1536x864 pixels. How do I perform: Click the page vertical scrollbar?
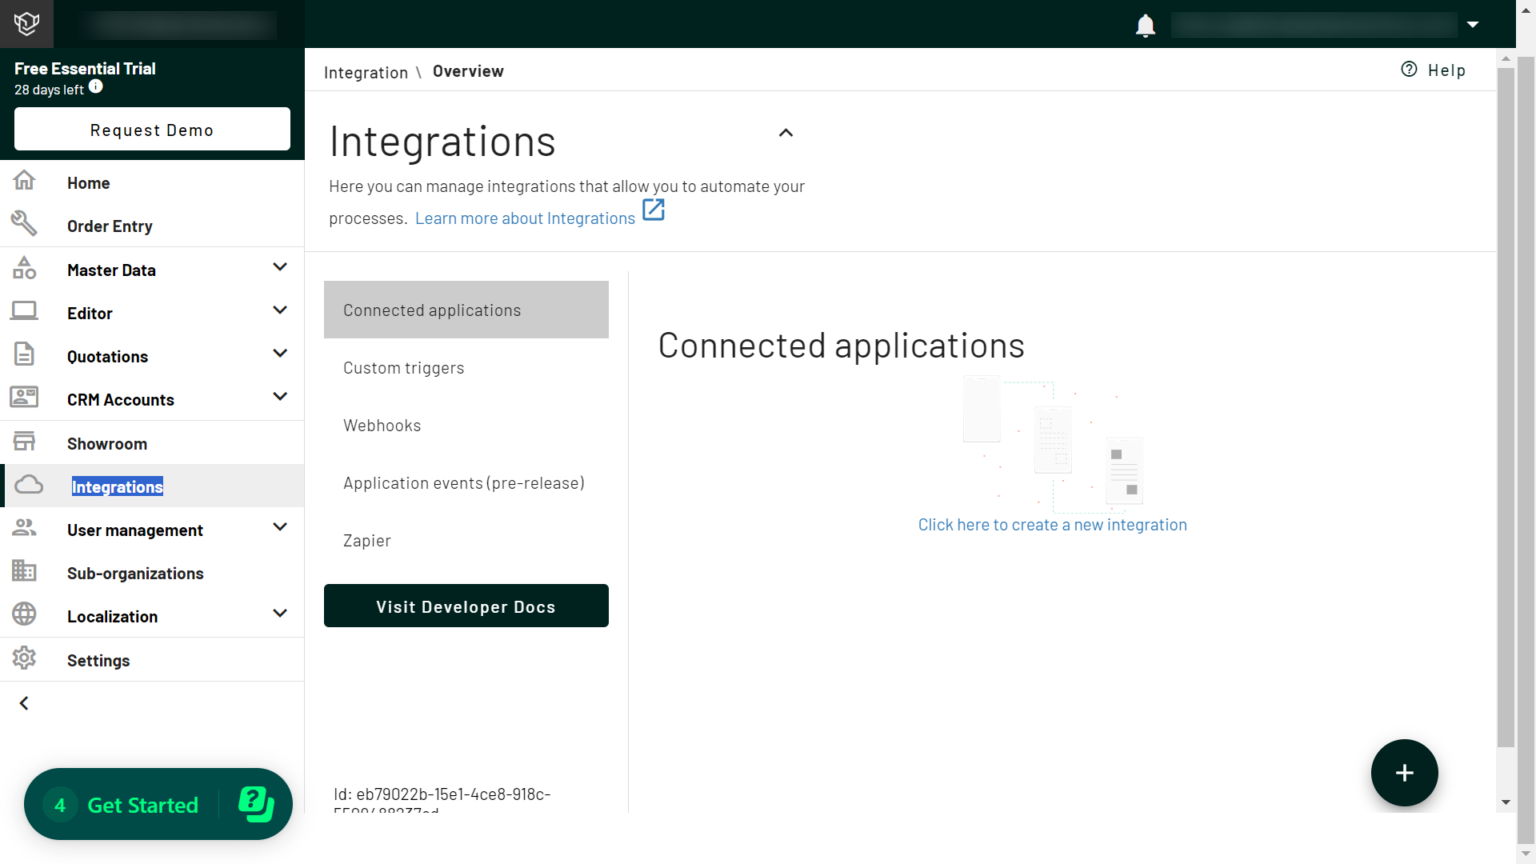coord(1506,400)
